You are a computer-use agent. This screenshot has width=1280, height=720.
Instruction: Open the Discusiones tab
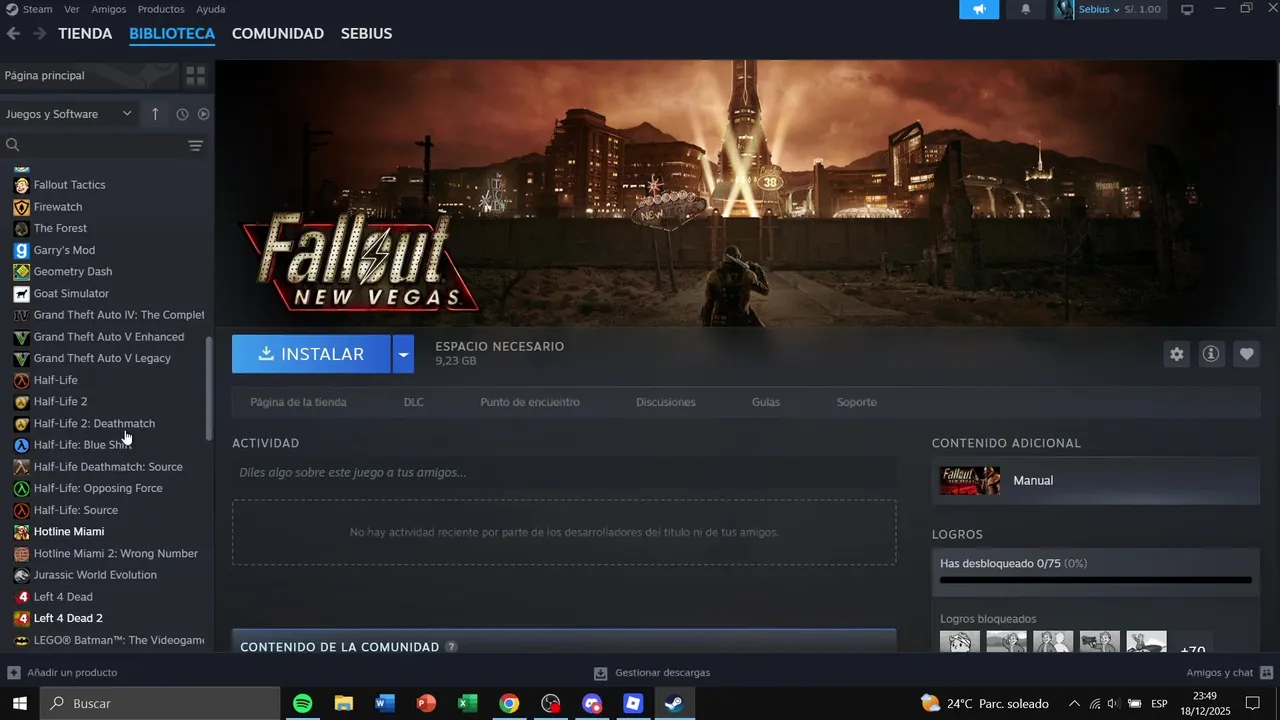coord(666,402)
